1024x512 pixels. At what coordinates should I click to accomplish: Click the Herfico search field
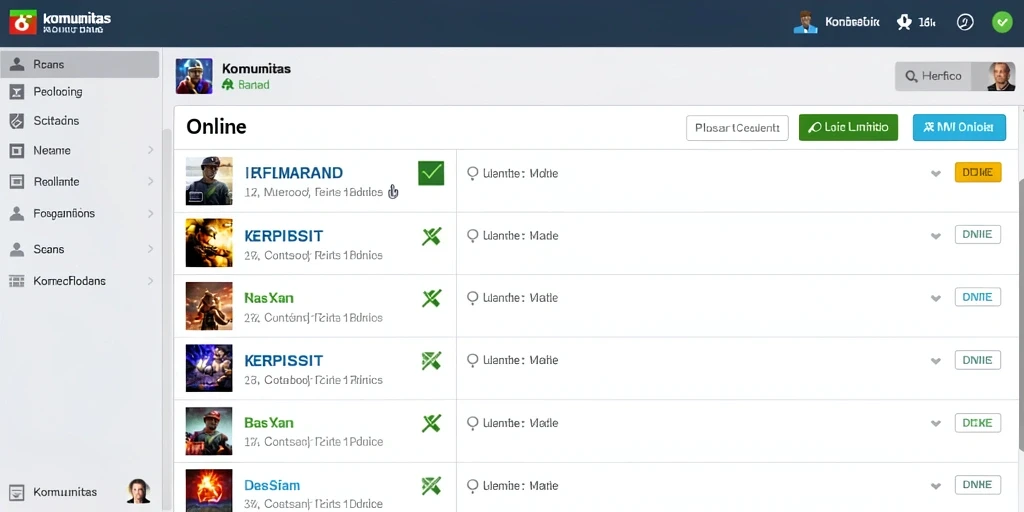coord(933,76)
